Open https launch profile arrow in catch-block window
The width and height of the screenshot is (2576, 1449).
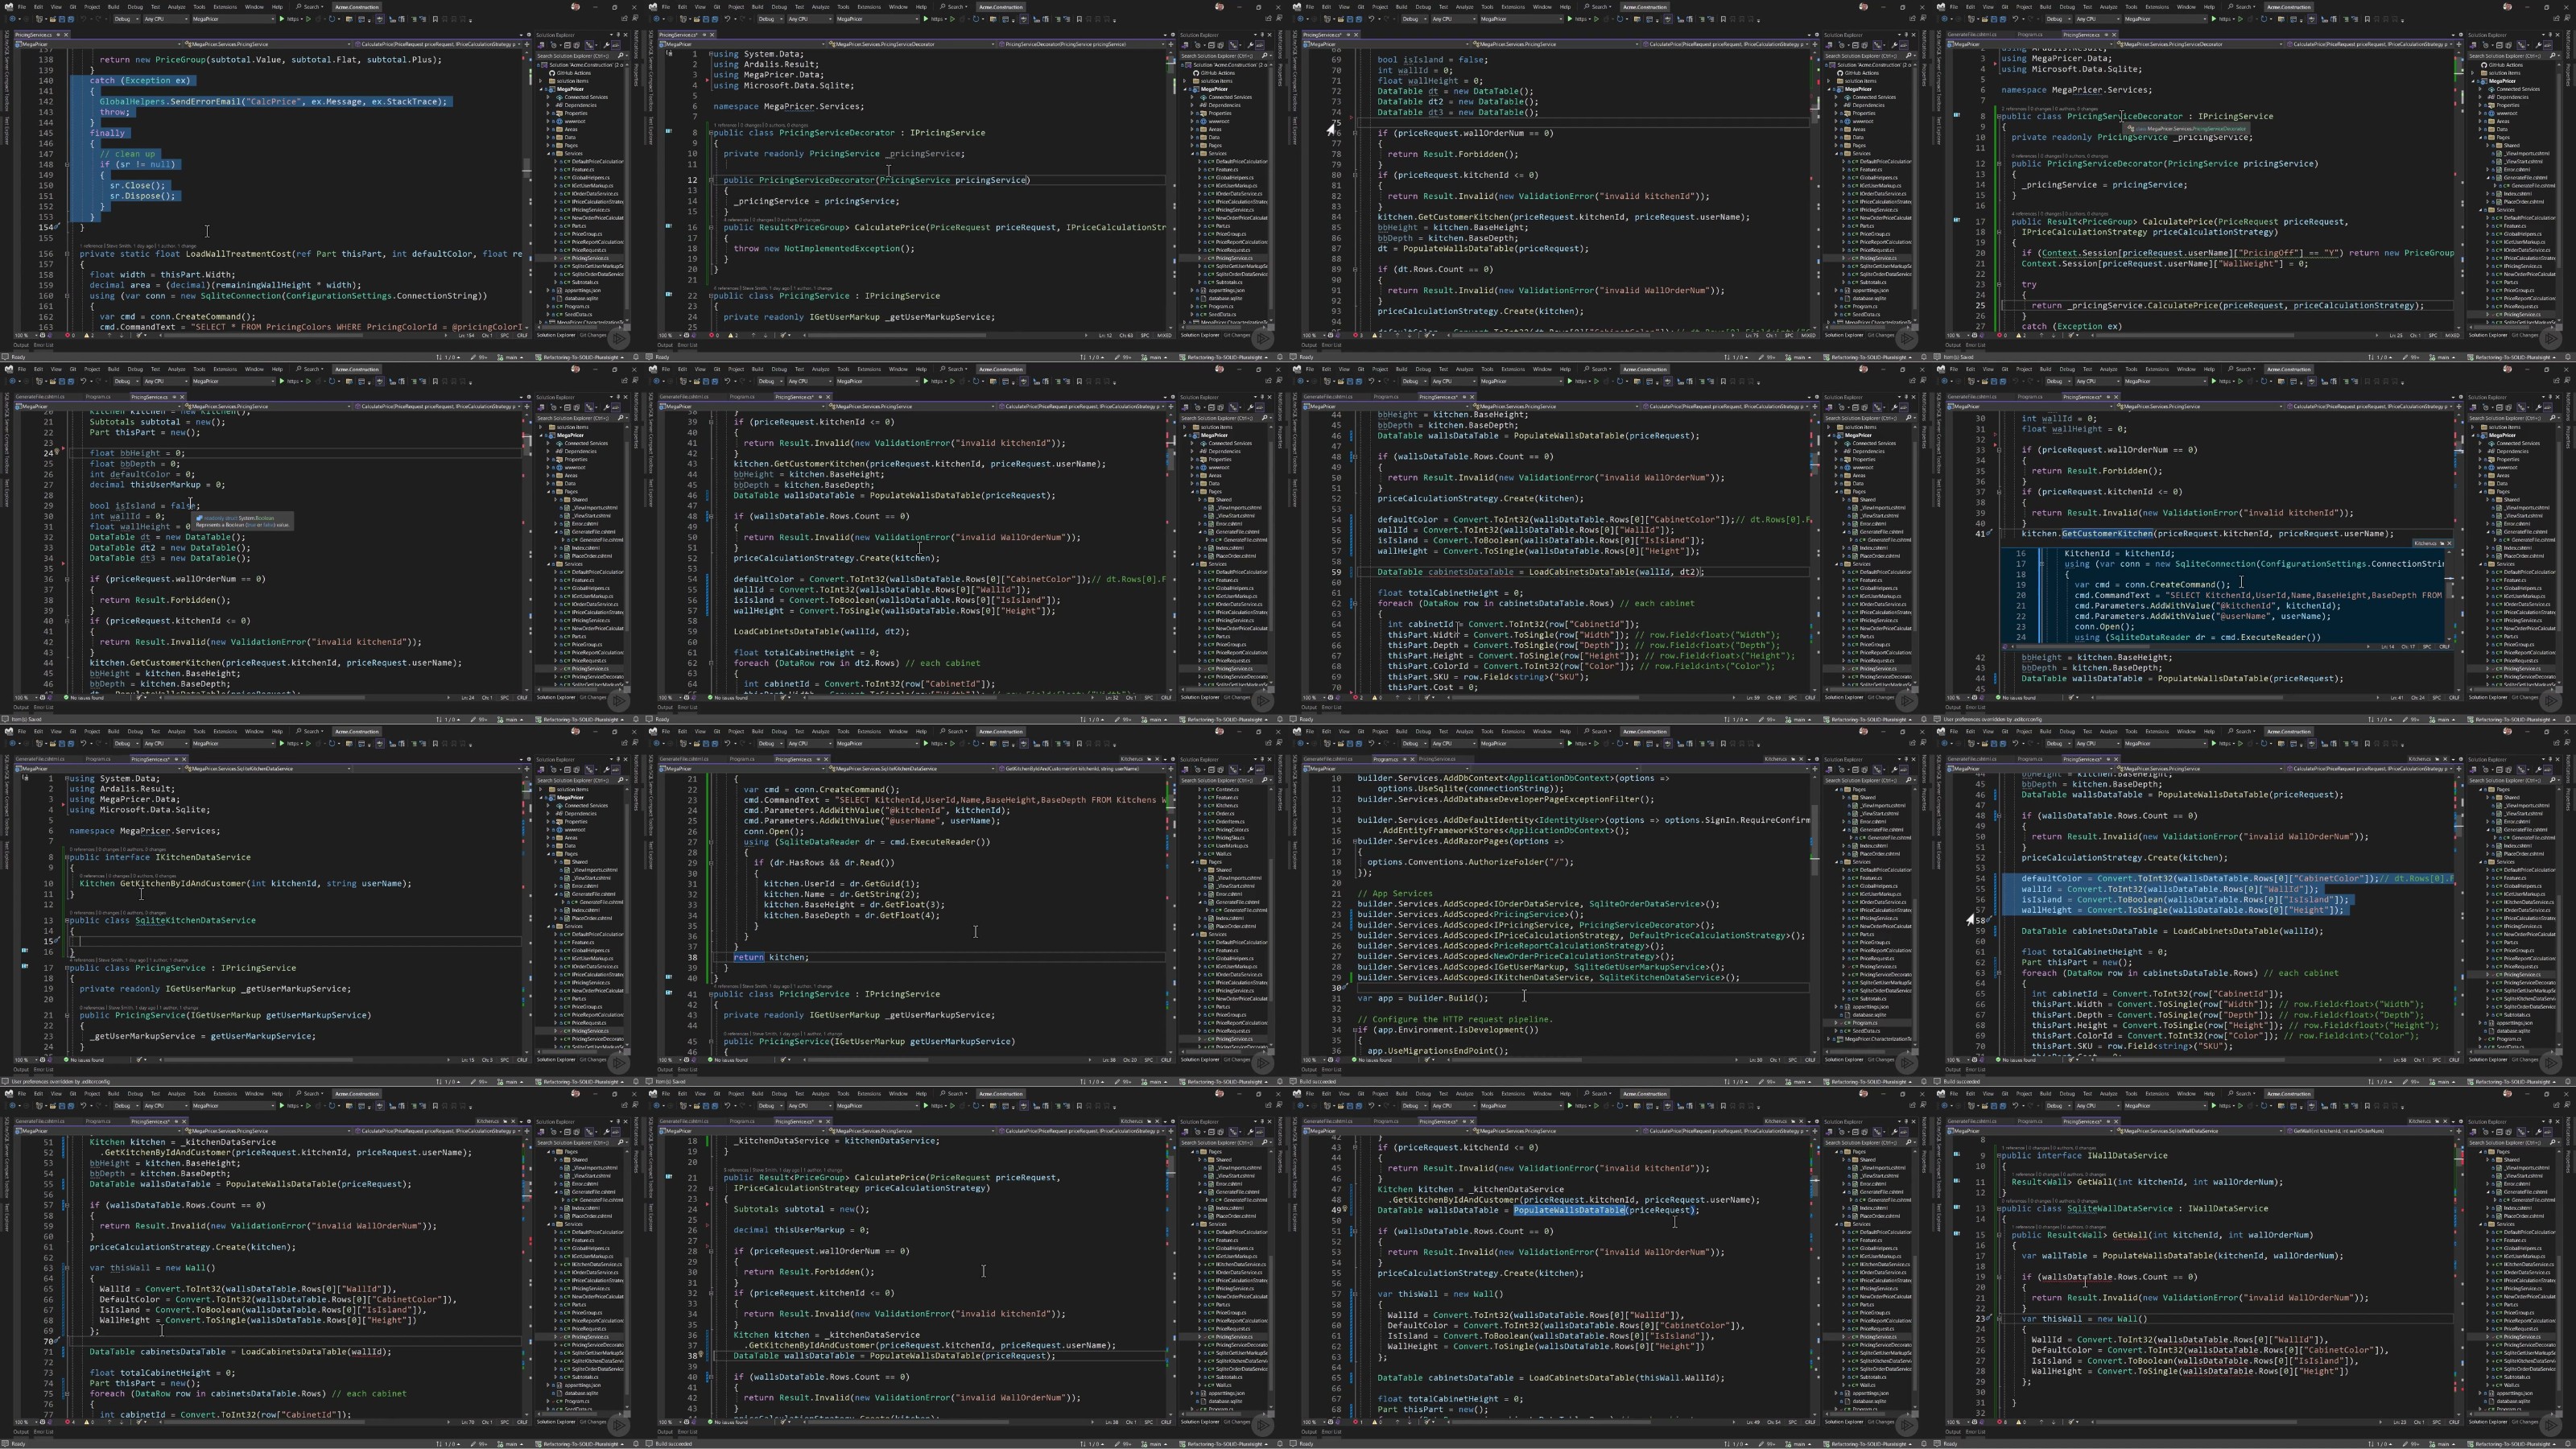302,19
